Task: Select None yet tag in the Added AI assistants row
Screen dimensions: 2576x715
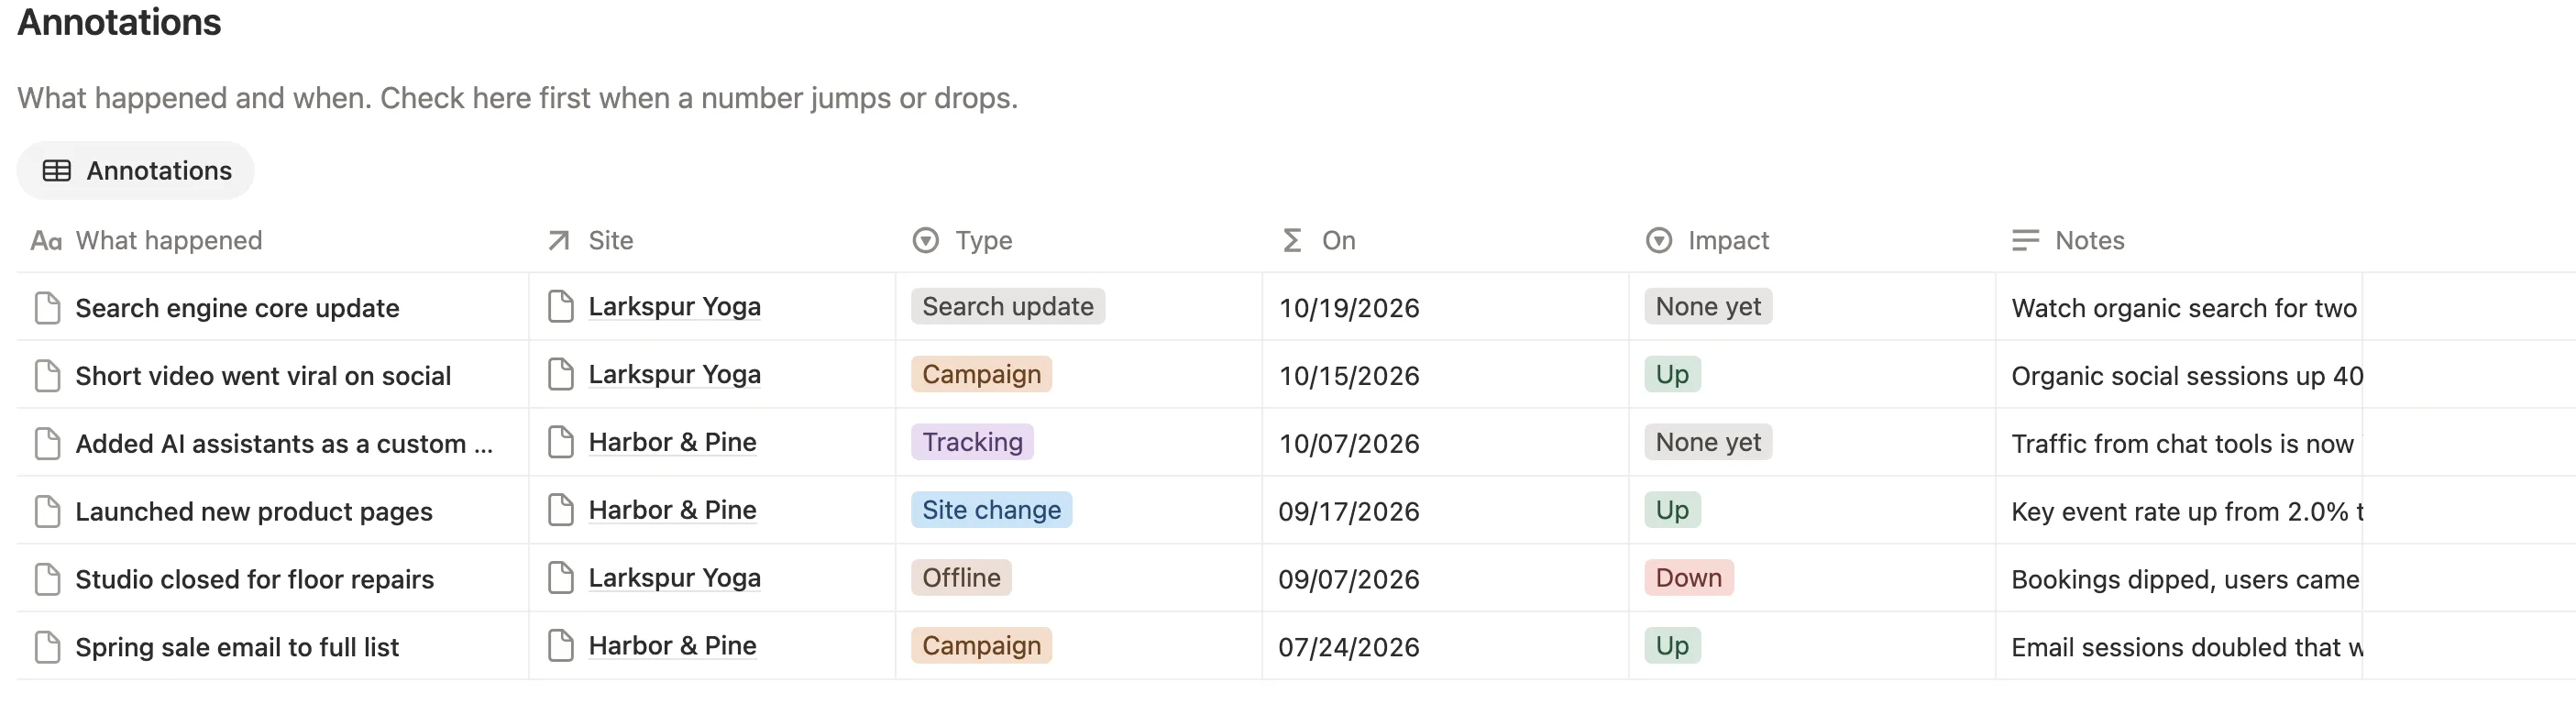Action: (1708, 442)
